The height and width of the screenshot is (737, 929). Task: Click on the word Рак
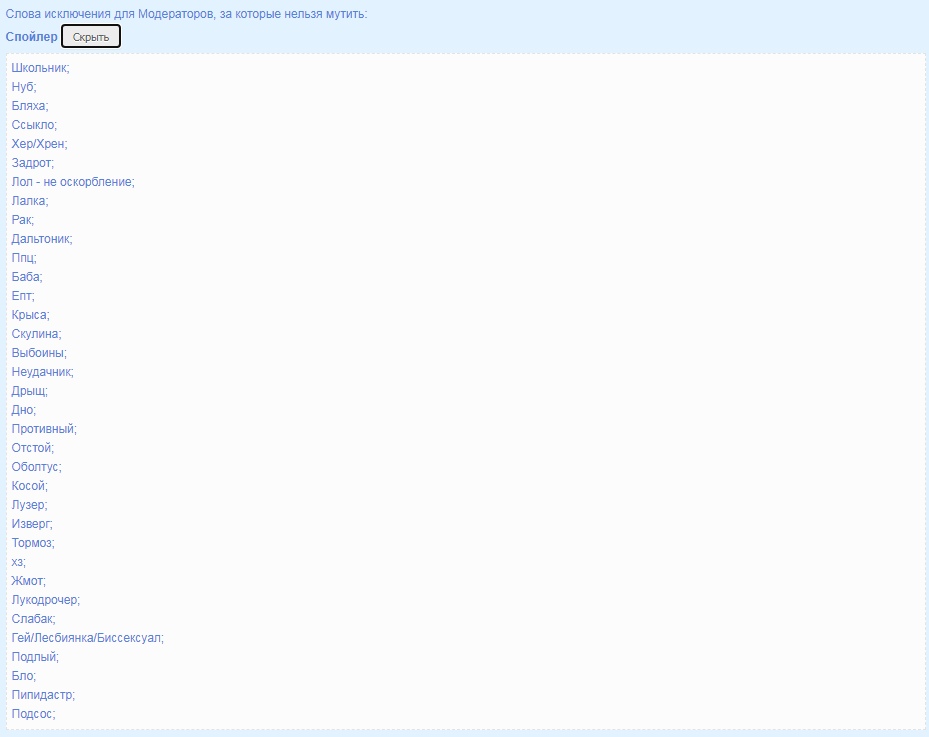pos(22,220)
